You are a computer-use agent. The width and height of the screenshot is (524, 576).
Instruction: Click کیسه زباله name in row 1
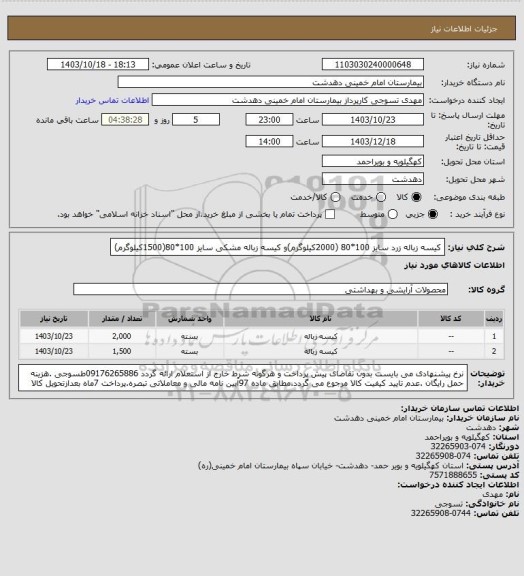(x=320, y=336)
